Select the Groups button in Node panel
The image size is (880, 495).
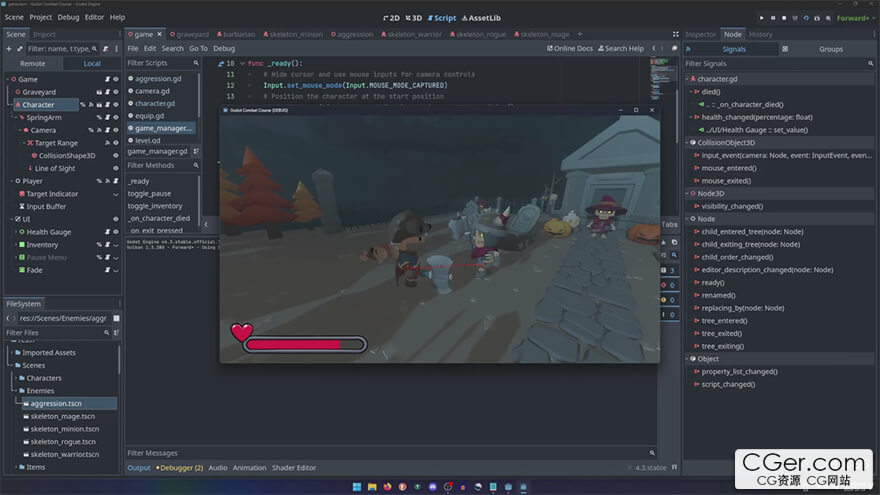[829, 49]
